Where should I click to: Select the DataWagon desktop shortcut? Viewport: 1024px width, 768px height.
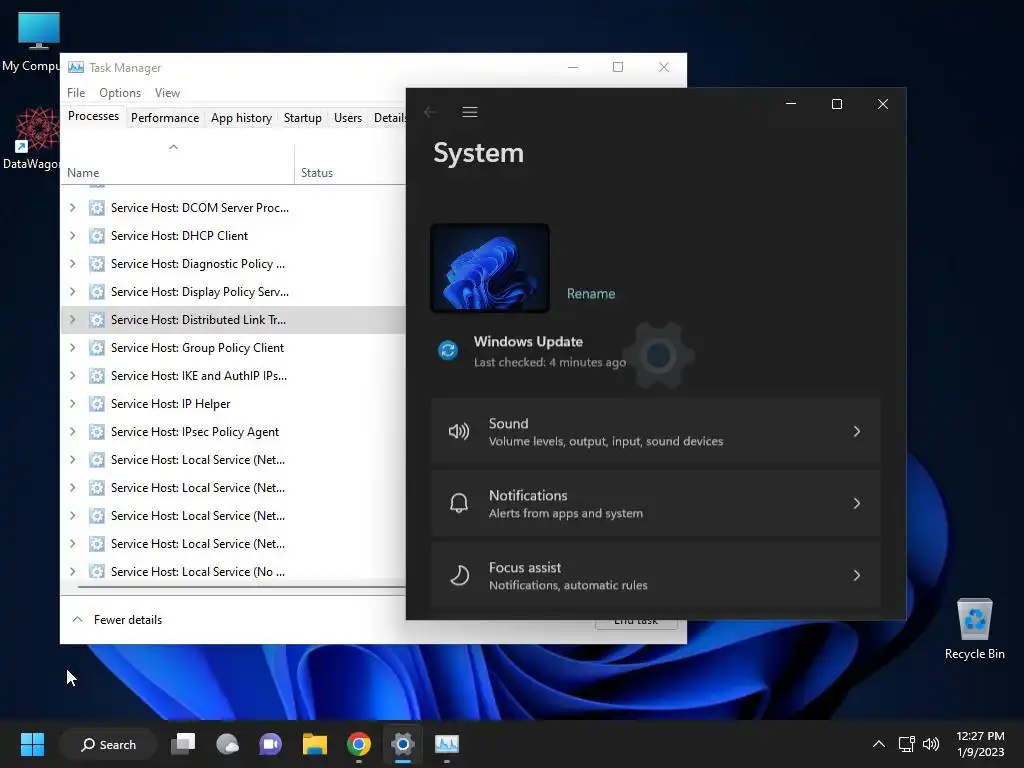[x=31, y=138]
